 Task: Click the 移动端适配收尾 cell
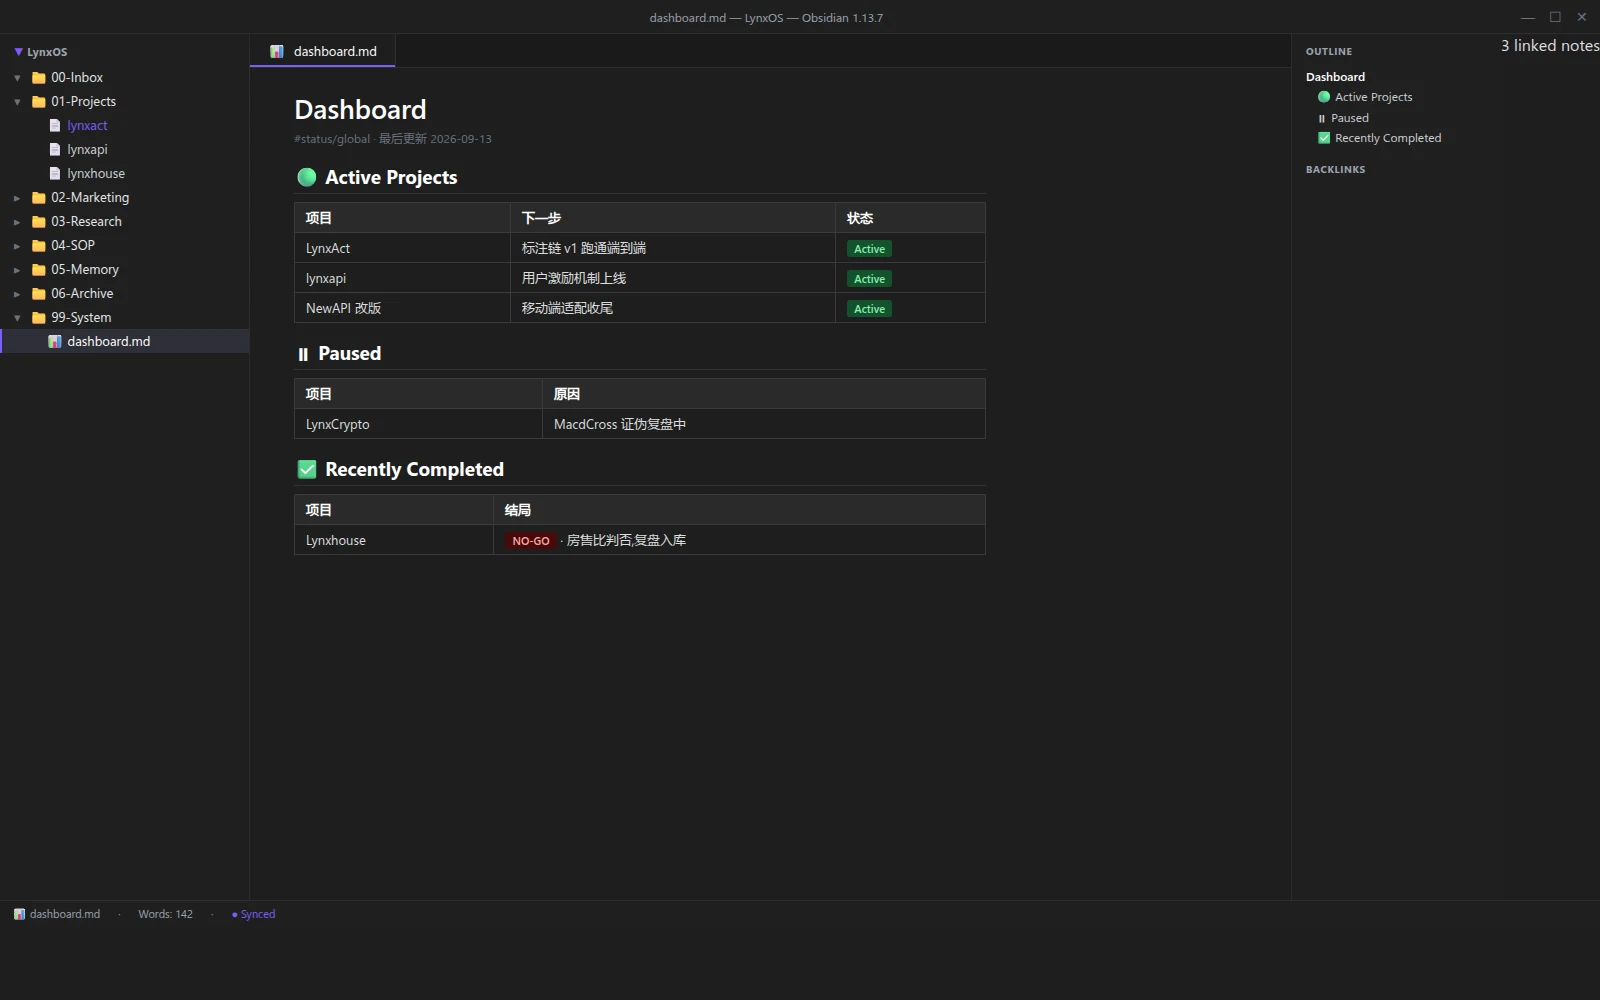pos(673,308)
